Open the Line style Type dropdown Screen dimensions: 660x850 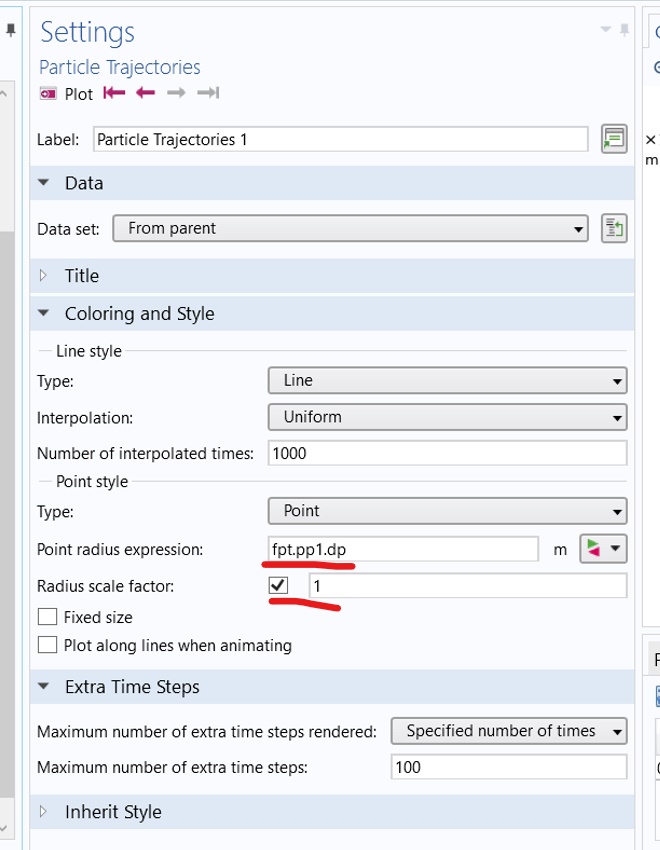pyautogui.click(x=447, y=380)
